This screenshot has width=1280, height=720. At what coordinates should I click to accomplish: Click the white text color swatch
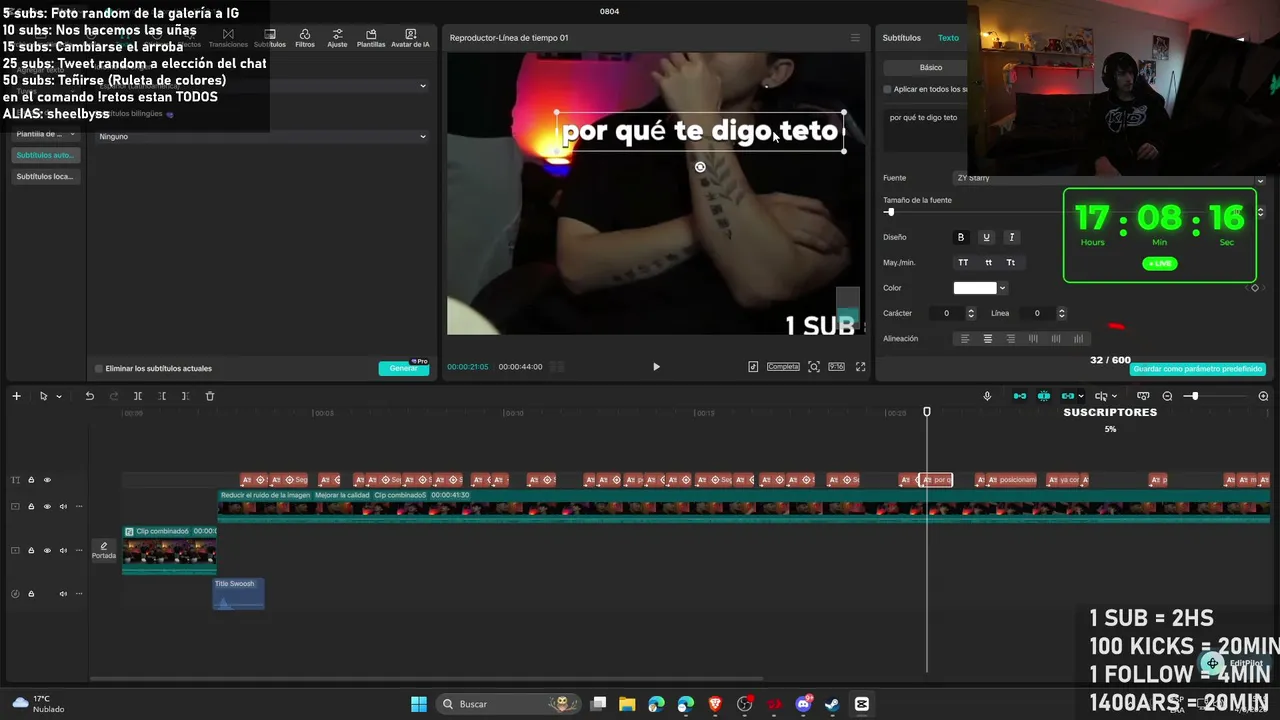975,288
